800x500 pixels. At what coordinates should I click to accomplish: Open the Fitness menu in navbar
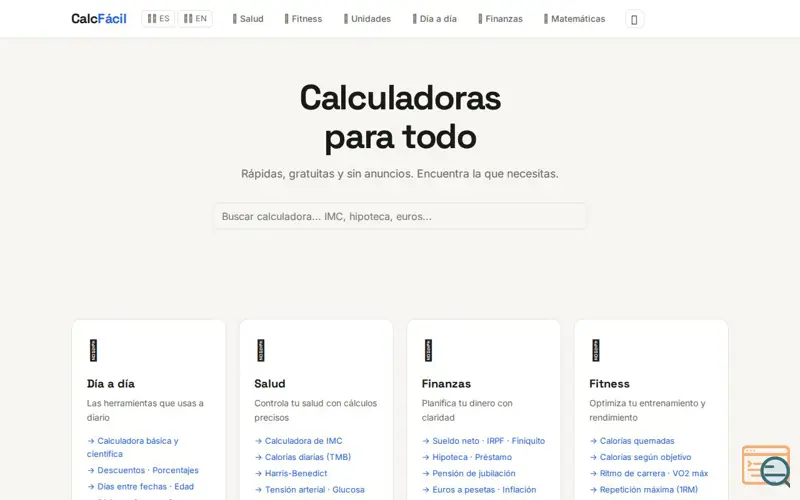point(303,19)
